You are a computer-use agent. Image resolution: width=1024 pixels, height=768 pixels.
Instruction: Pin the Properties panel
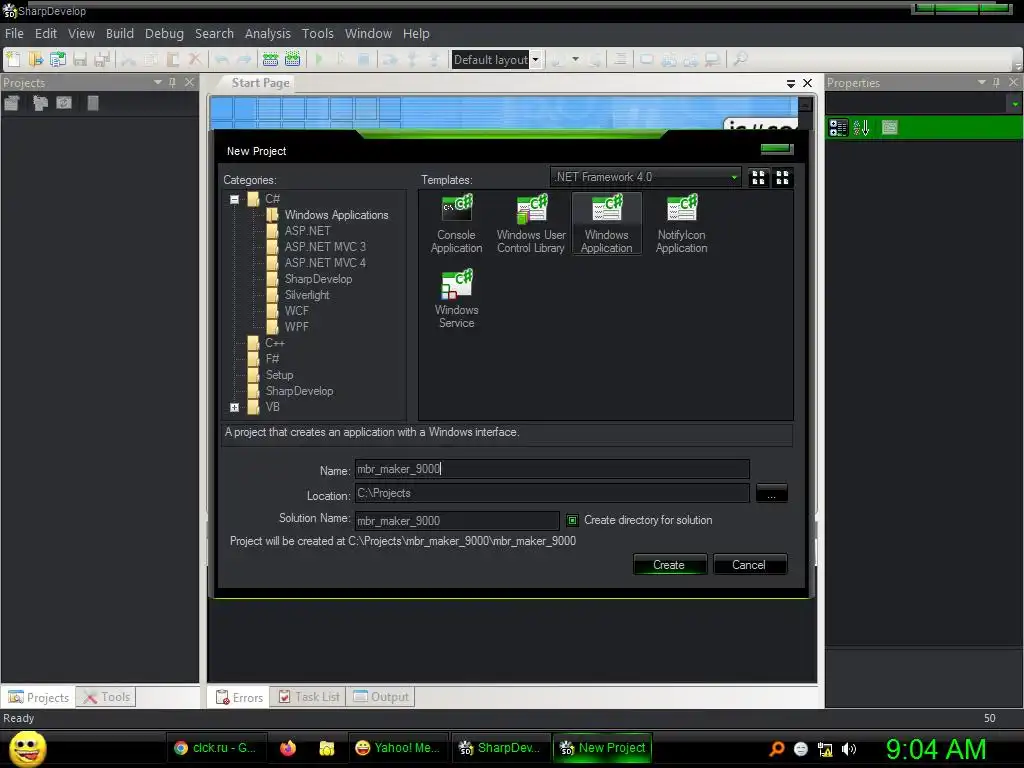click(996, 82)
